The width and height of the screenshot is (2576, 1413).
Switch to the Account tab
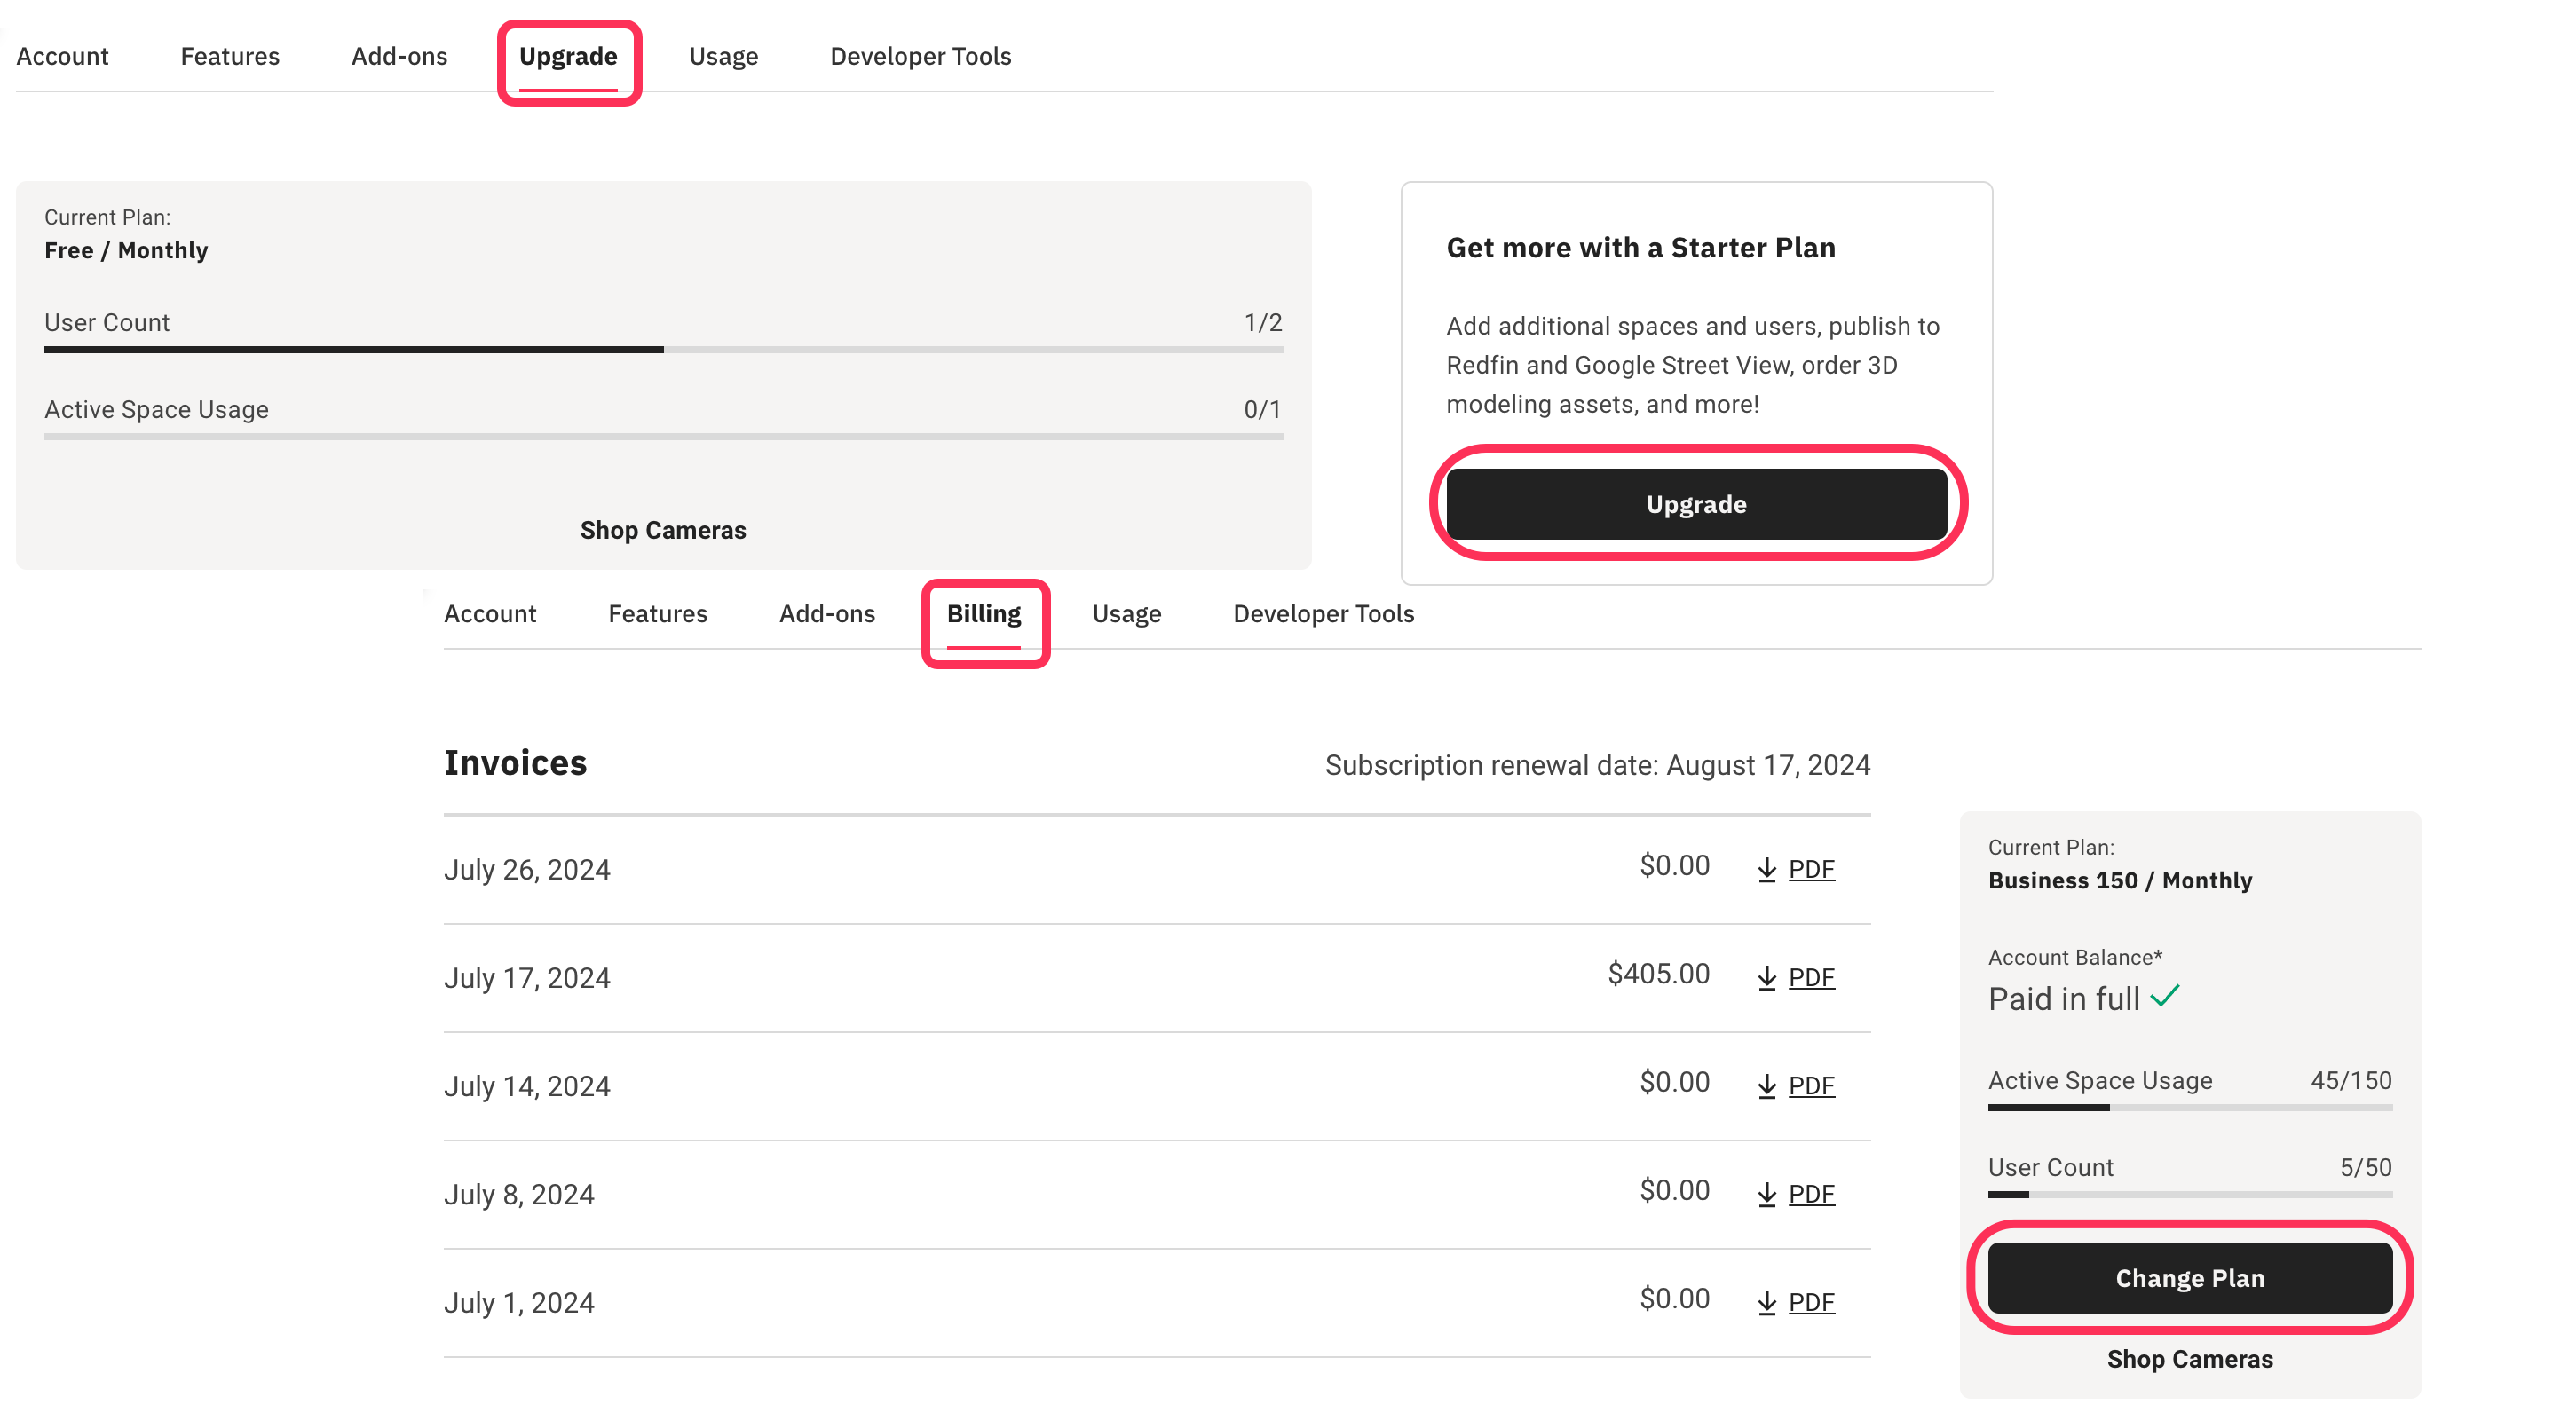coord(61,57)
